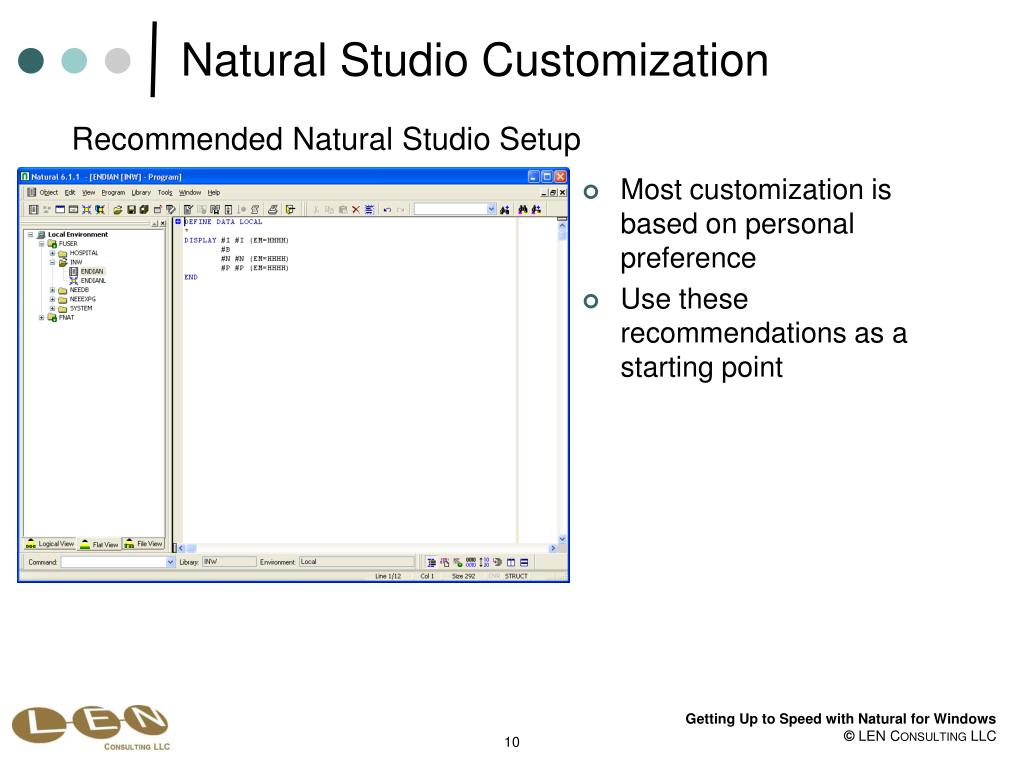Image resolution: width=1024 pixels, height=768 pixels.
Task: Open the Window menu
Action: pos(190,193)
